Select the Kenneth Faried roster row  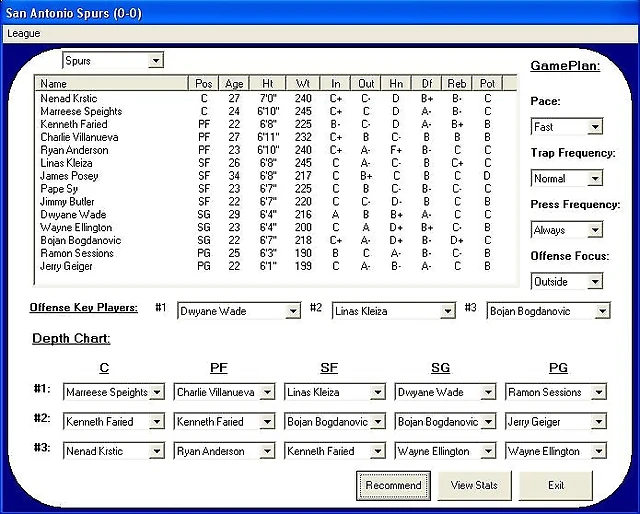pos(276,124)
